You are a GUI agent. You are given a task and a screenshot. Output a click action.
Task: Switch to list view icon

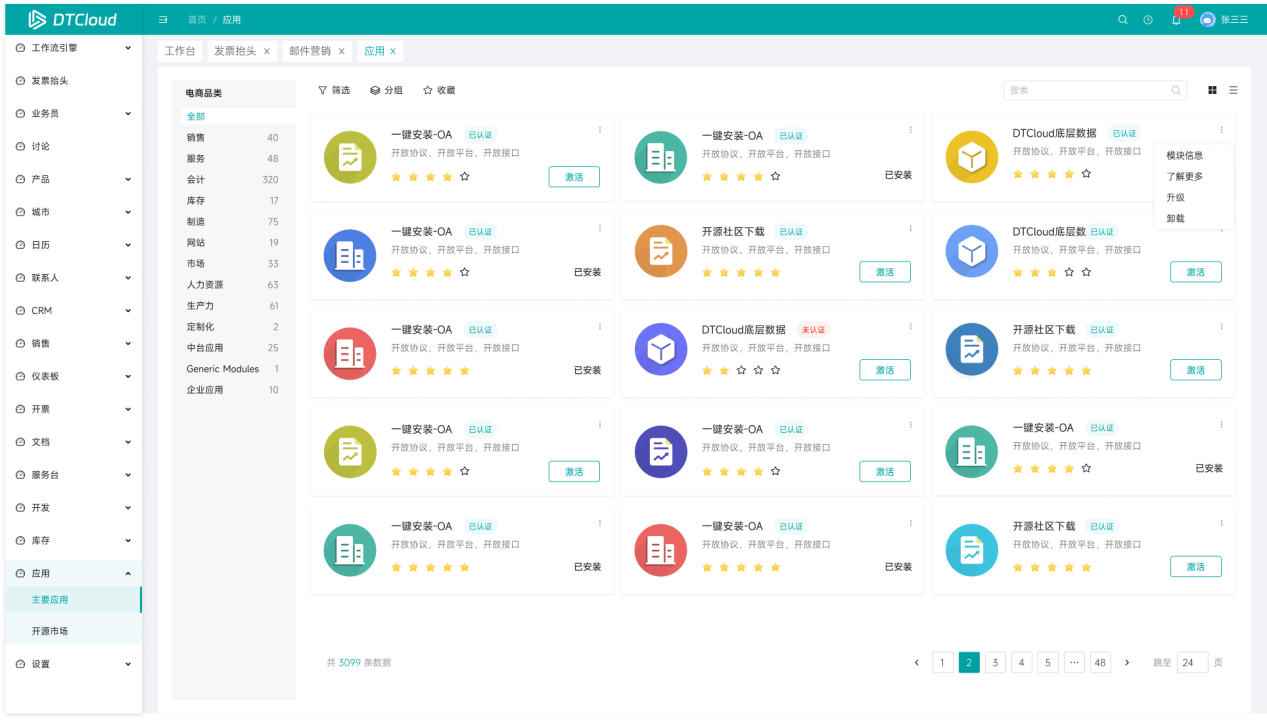[x=1233, y=90]
